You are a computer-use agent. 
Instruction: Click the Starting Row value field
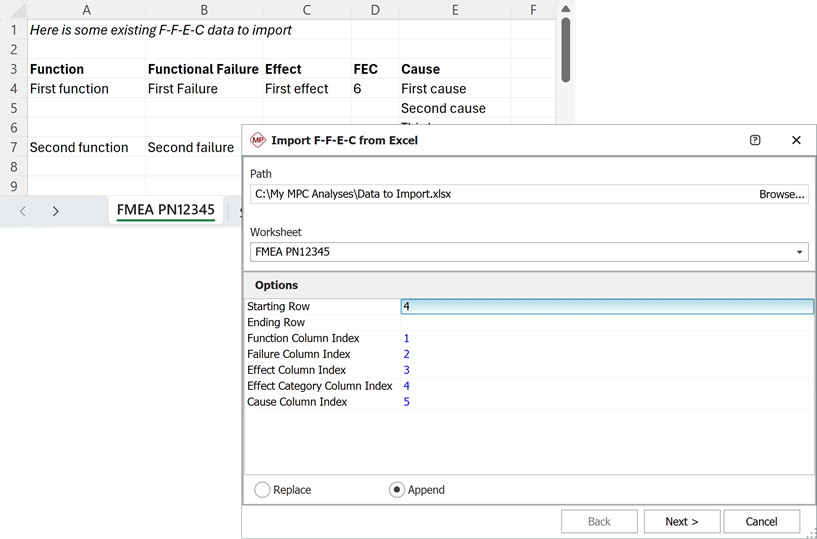[x=606, y=307]
